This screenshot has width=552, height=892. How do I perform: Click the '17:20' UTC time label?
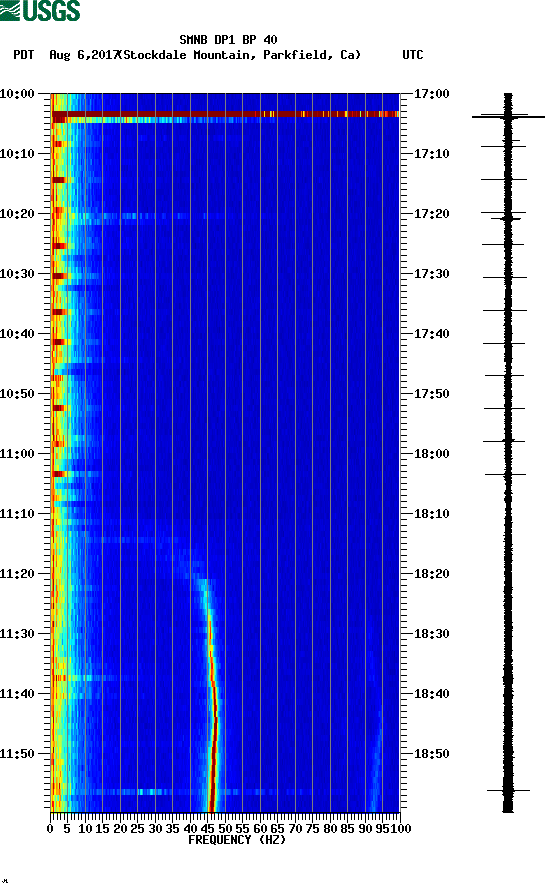pyautogui.click(x=431, y=214)
